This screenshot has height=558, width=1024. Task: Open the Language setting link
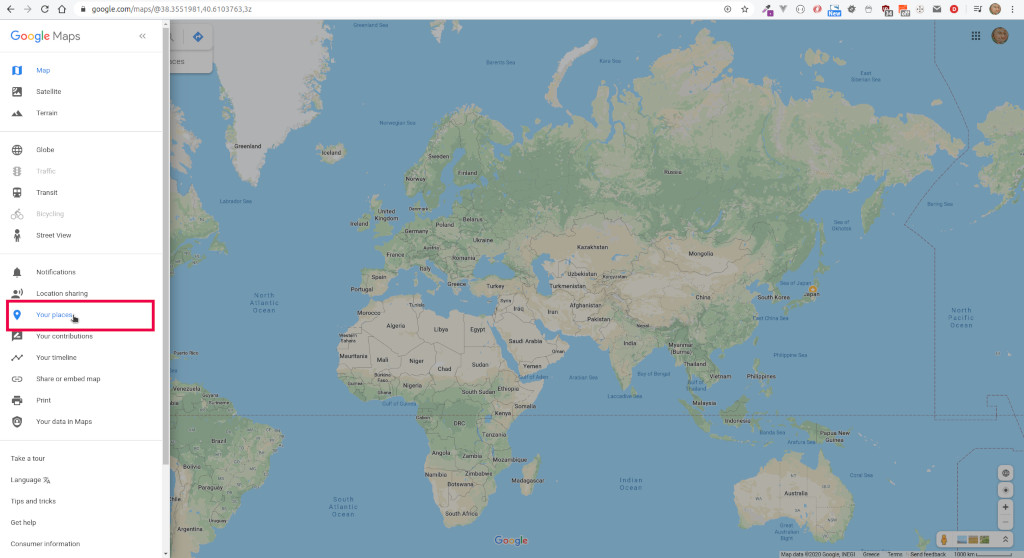pyautogui.click(x=30, y=480)
